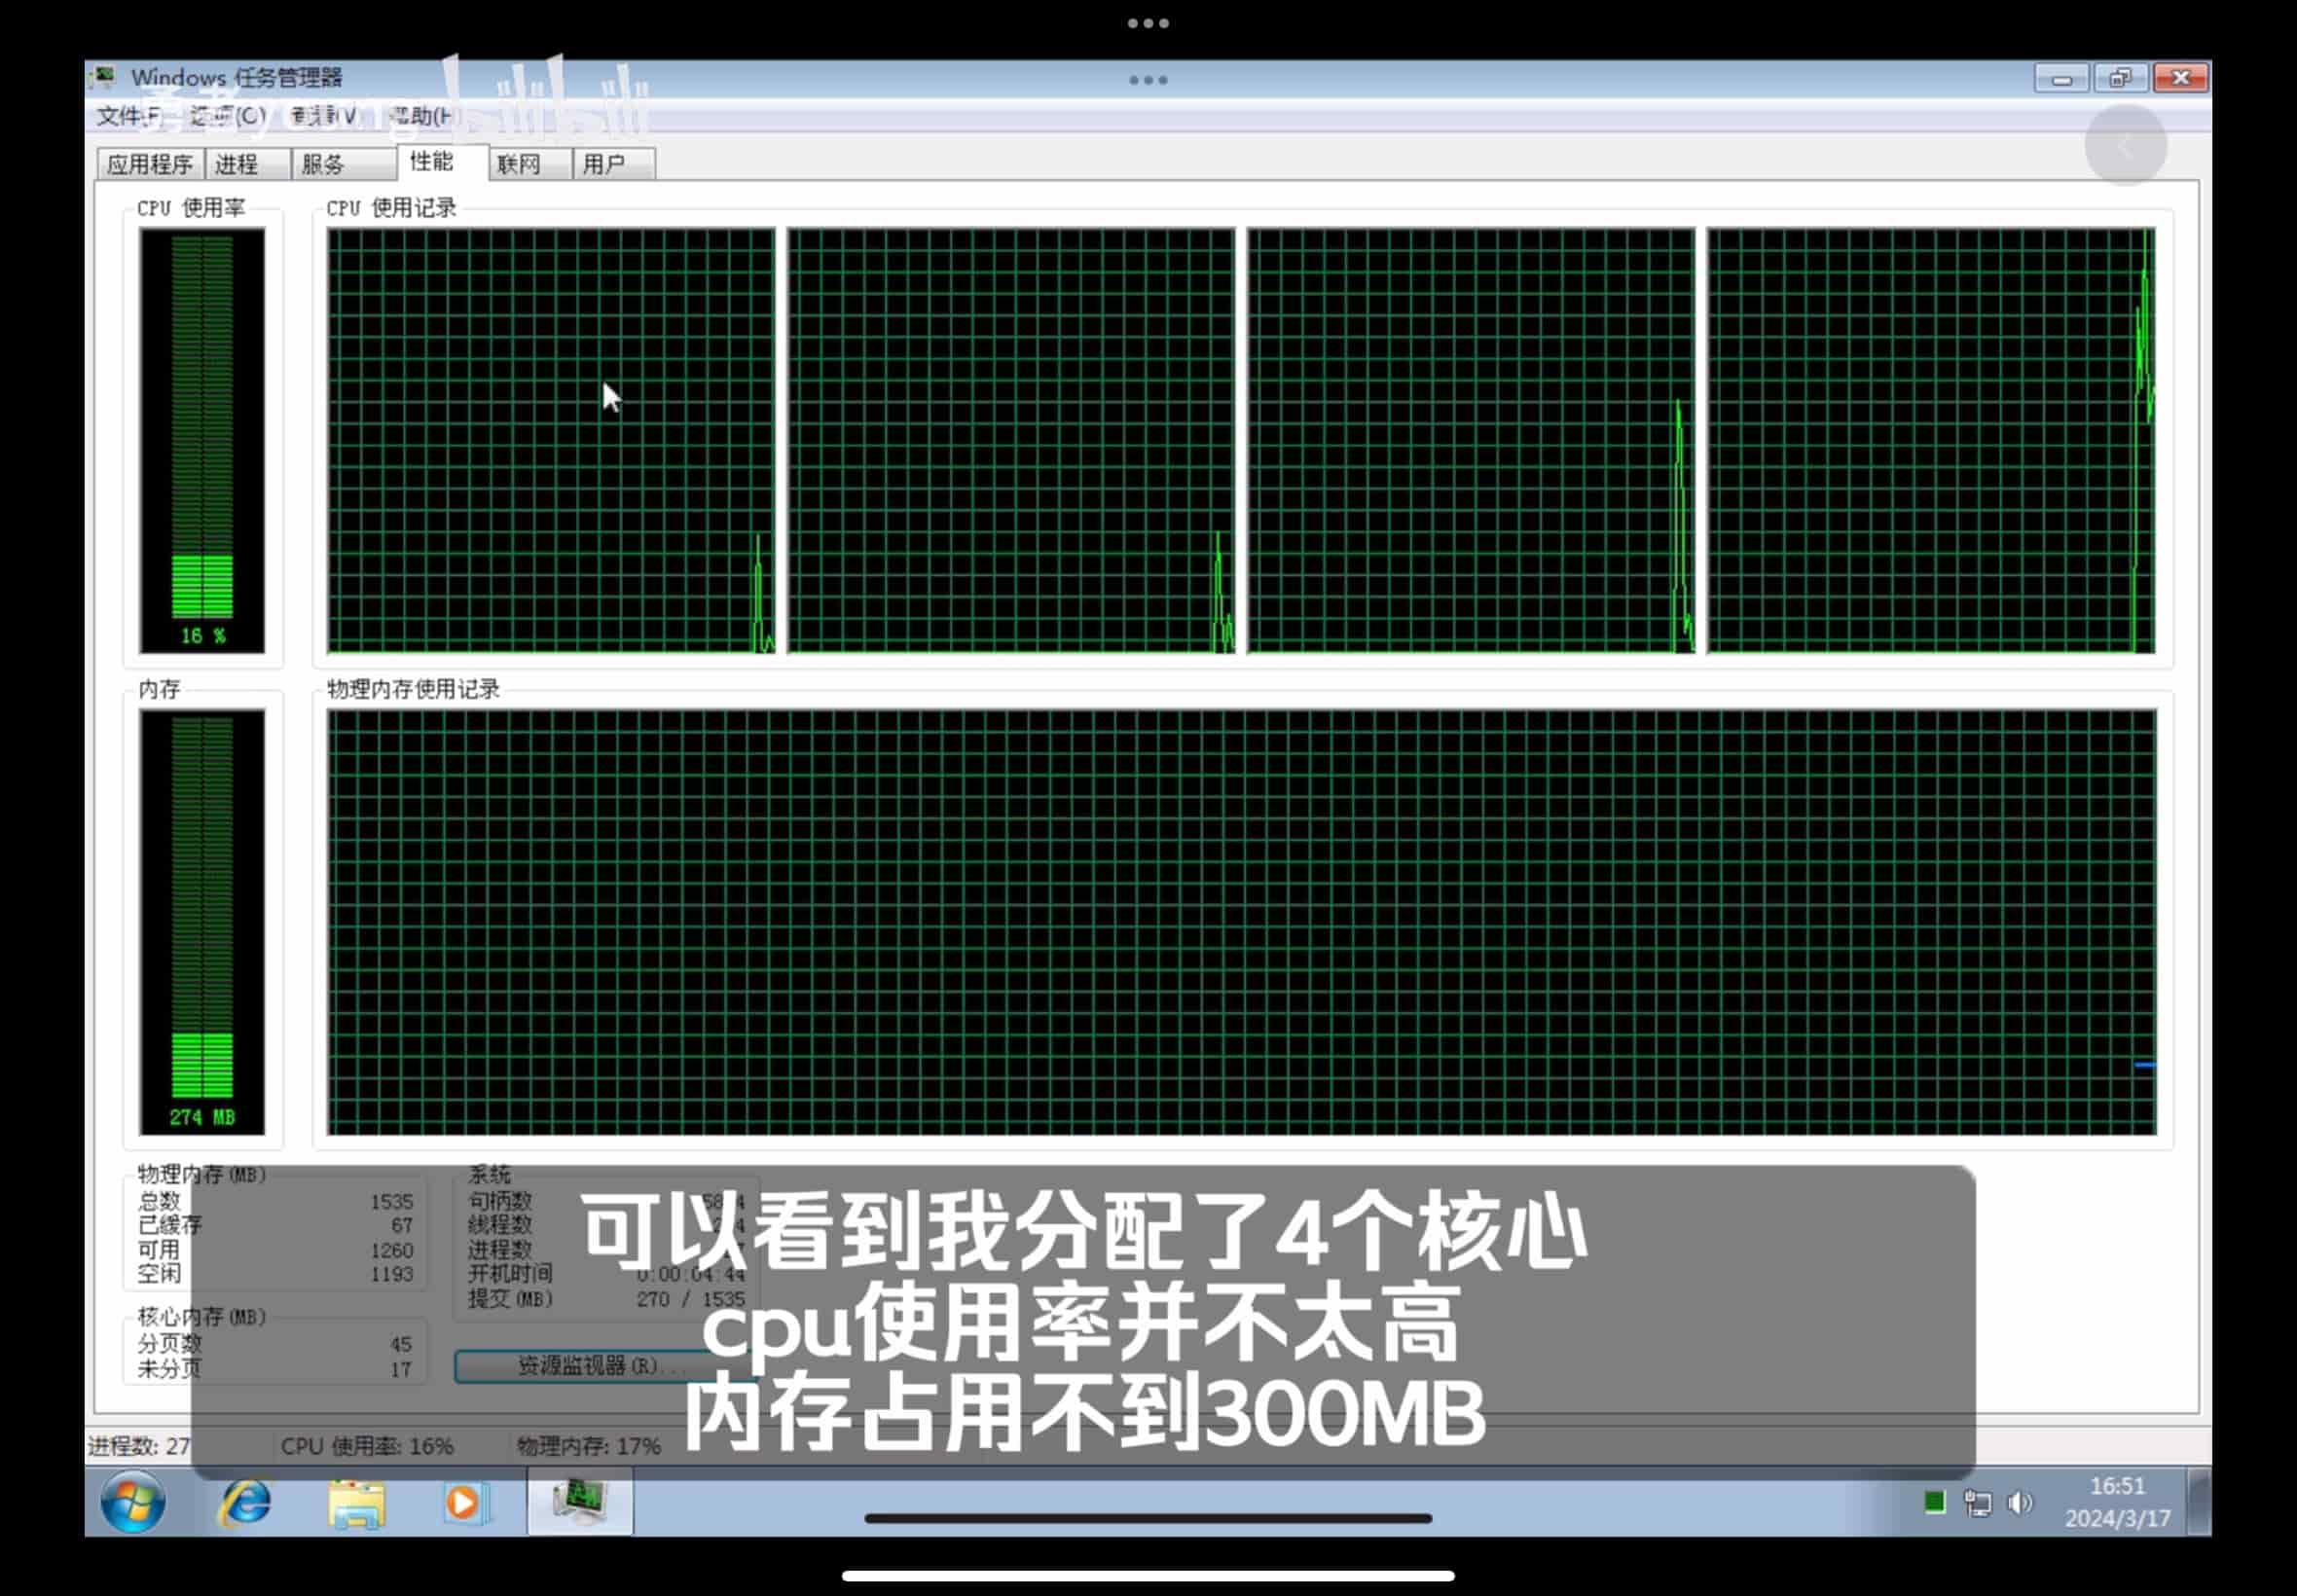2297x1596 pixels.
Task: Launch Windows Media Player from taskbar
Action: (466, 1502)
